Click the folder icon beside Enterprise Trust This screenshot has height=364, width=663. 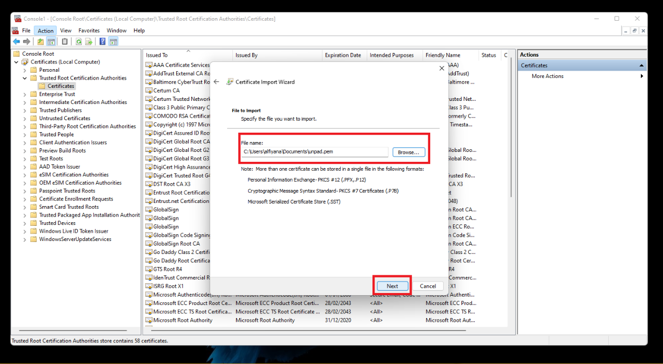34,94
